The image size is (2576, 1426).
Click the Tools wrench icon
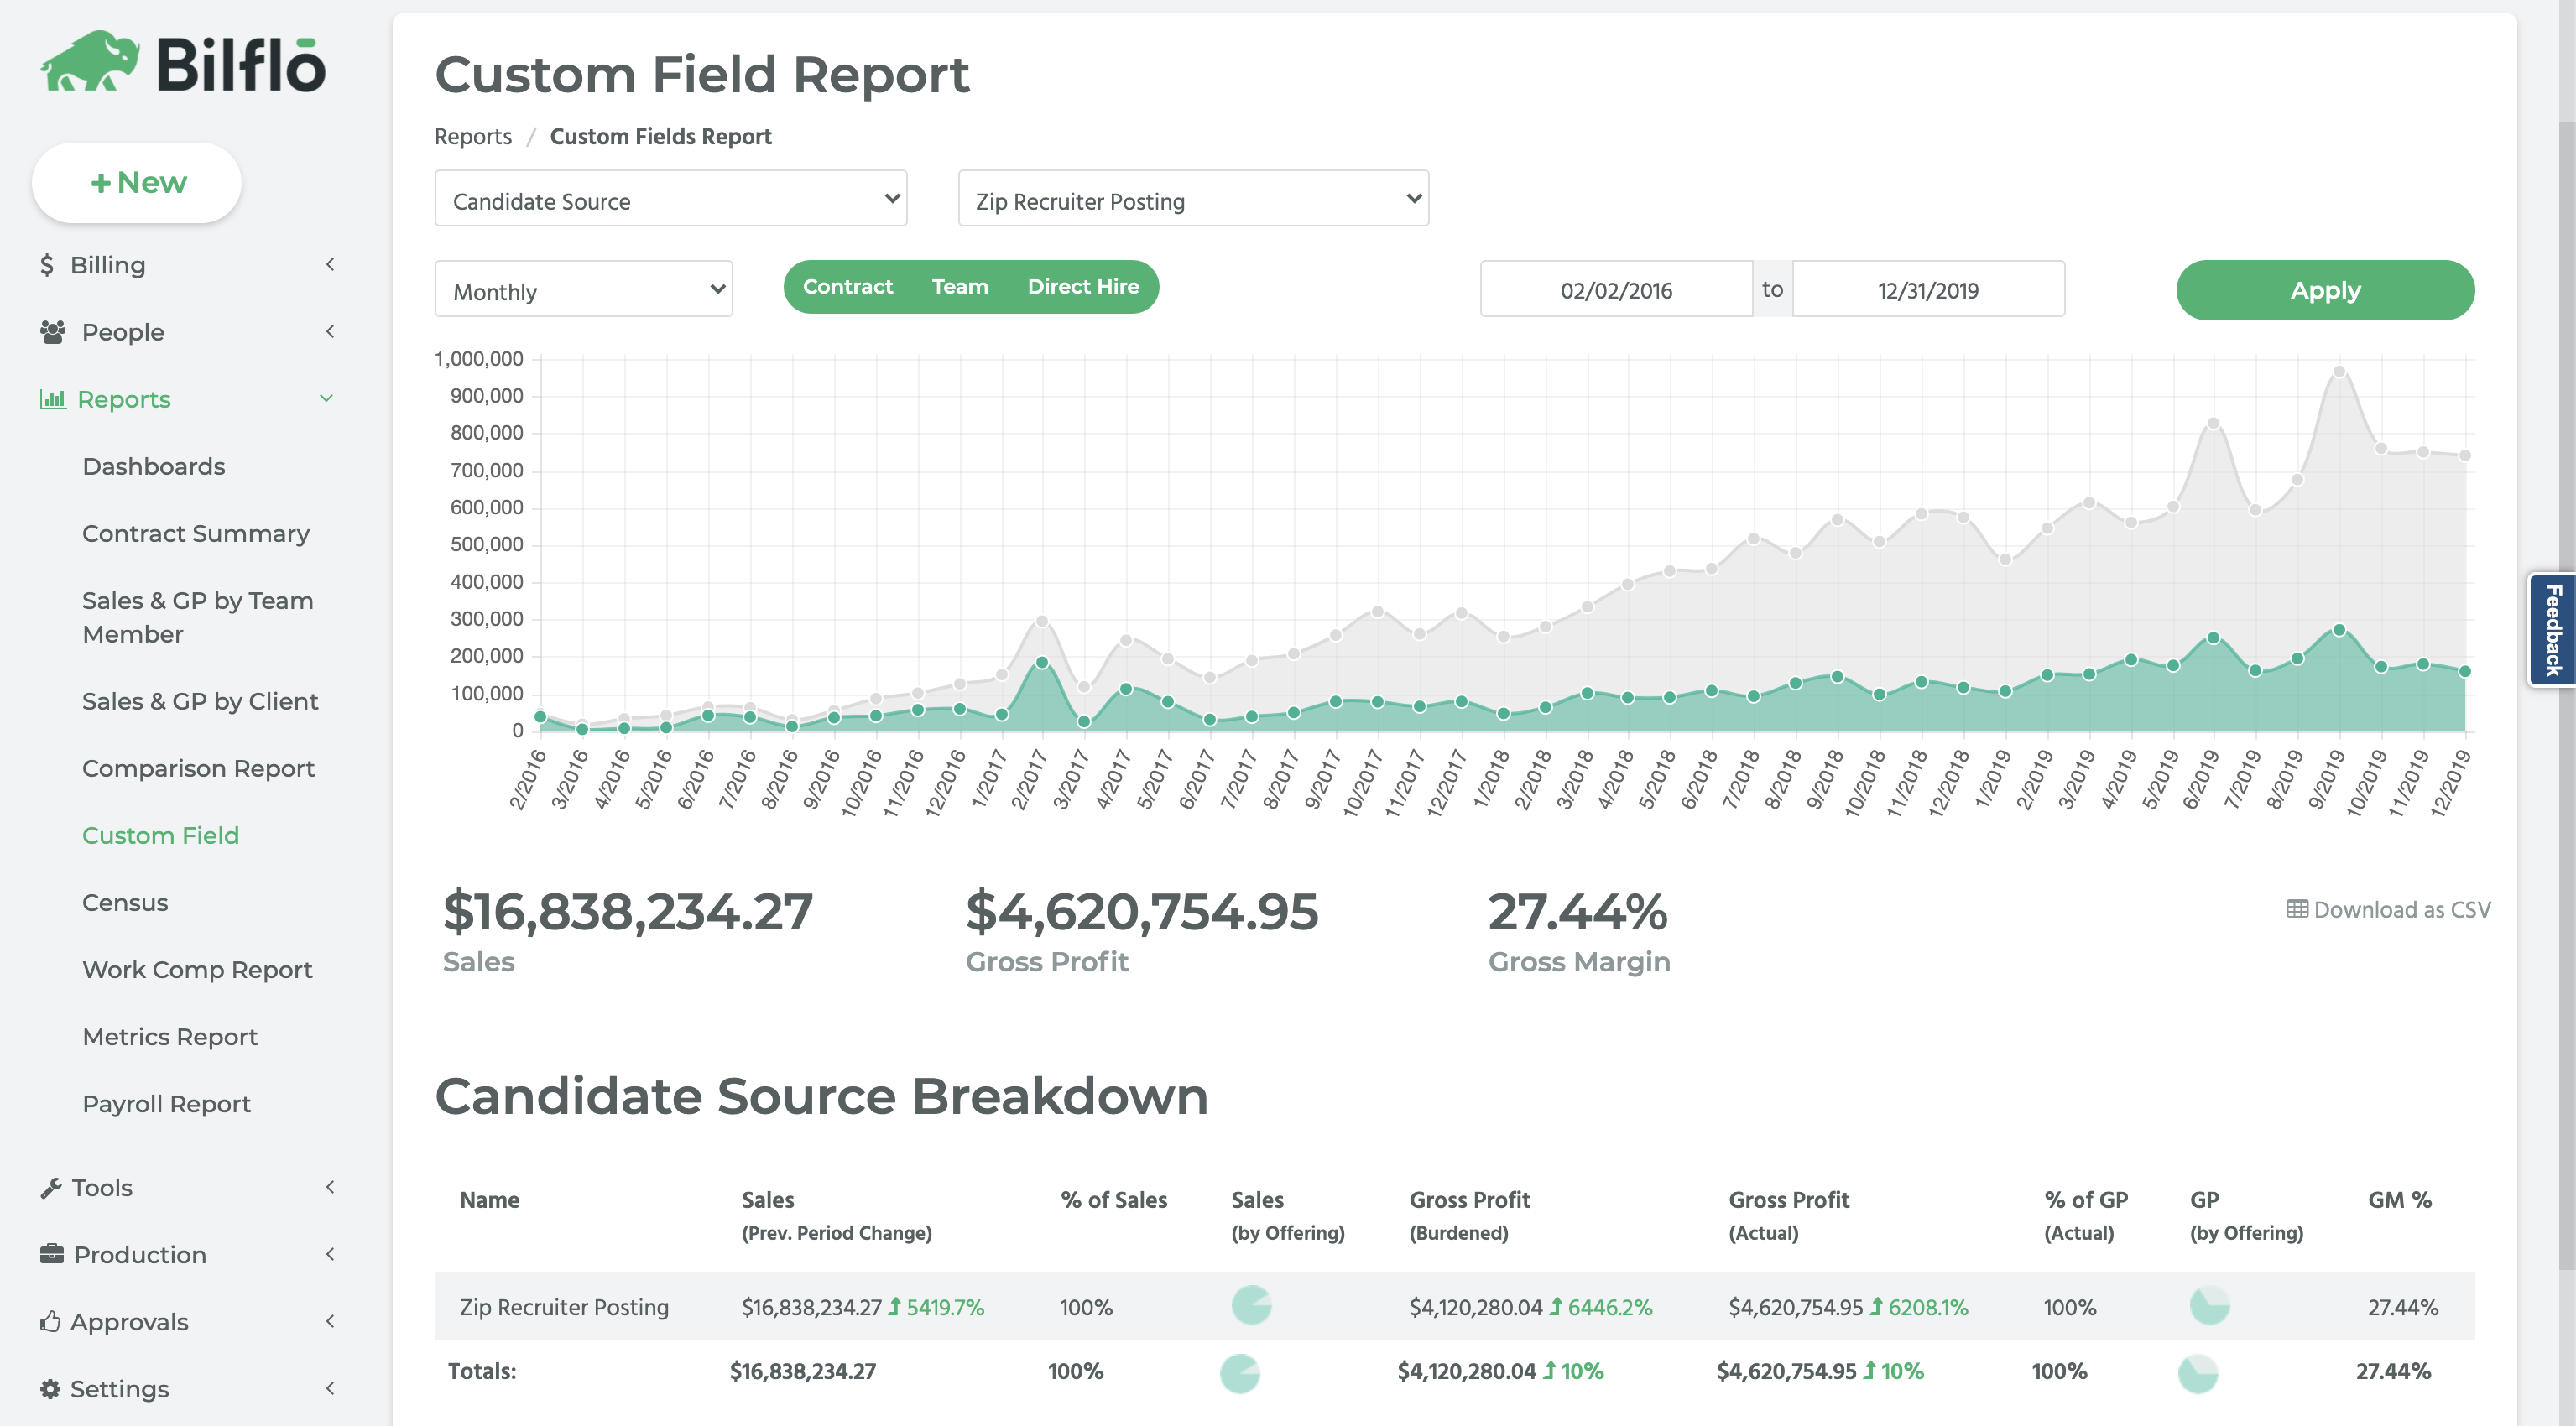pos(51,1187)
